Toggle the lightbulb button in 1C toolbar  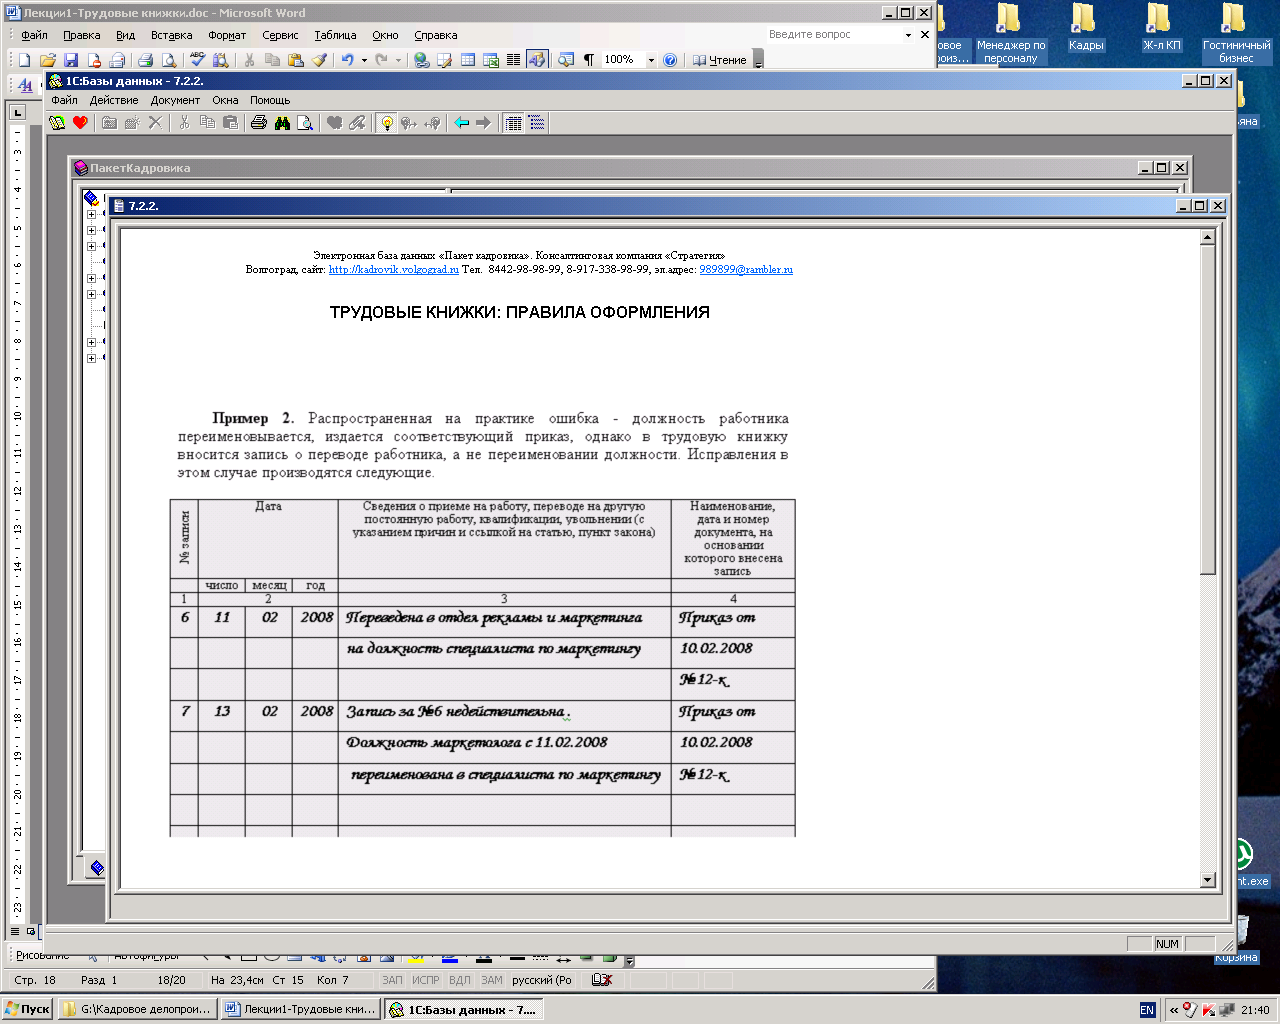tap(386, 123)
